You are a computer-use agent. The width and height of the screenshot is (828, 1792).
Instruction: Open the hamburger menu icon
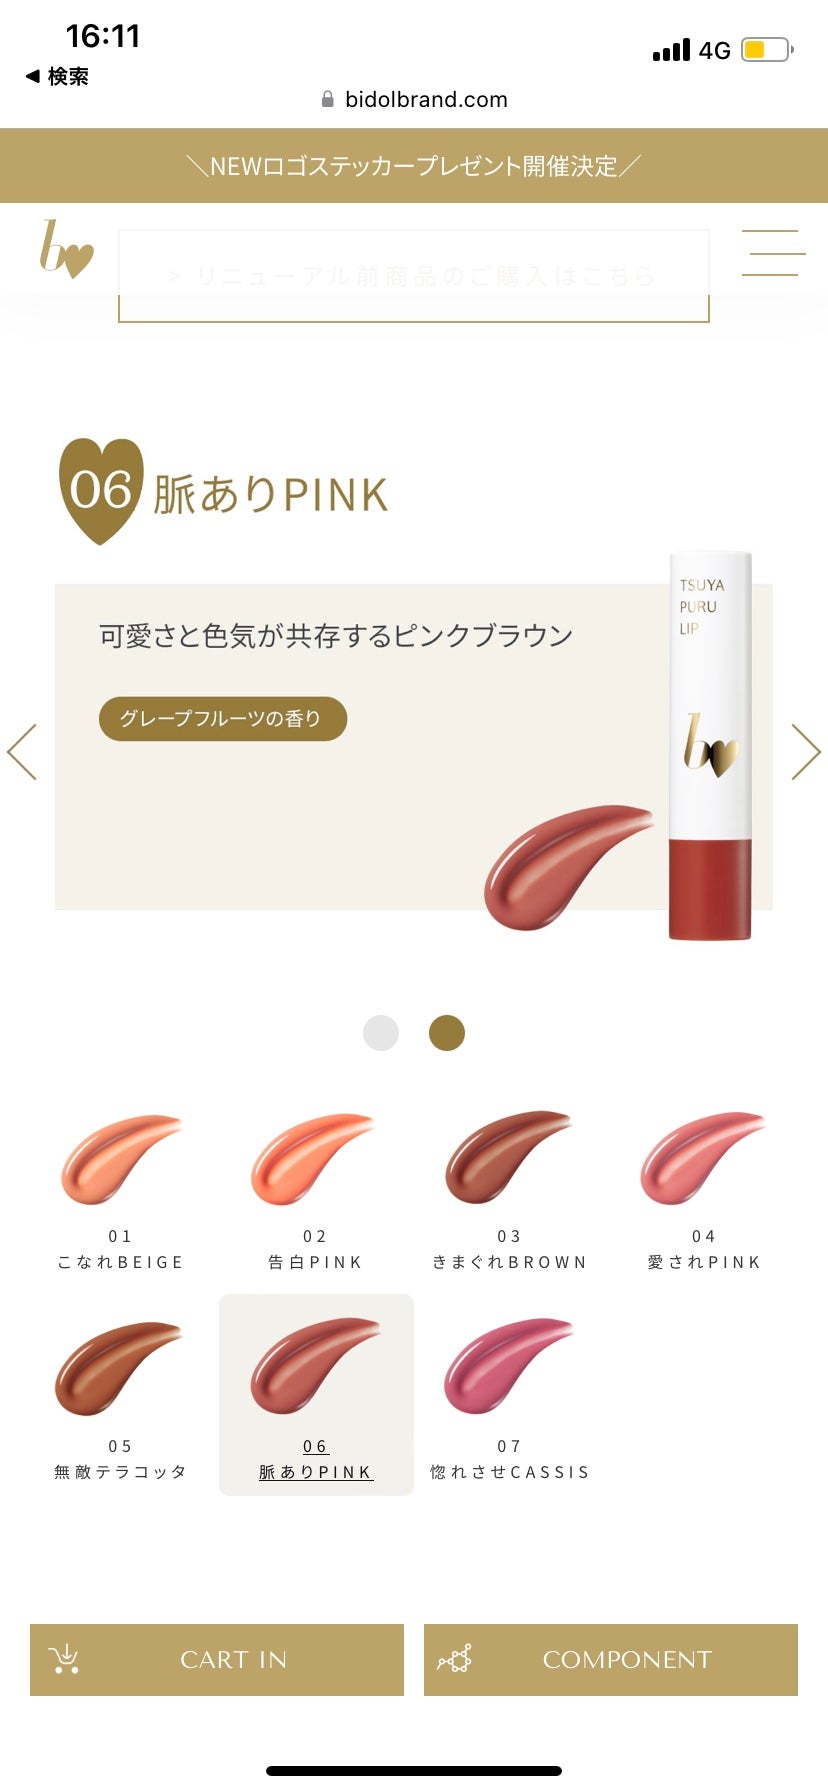point(774,252)
